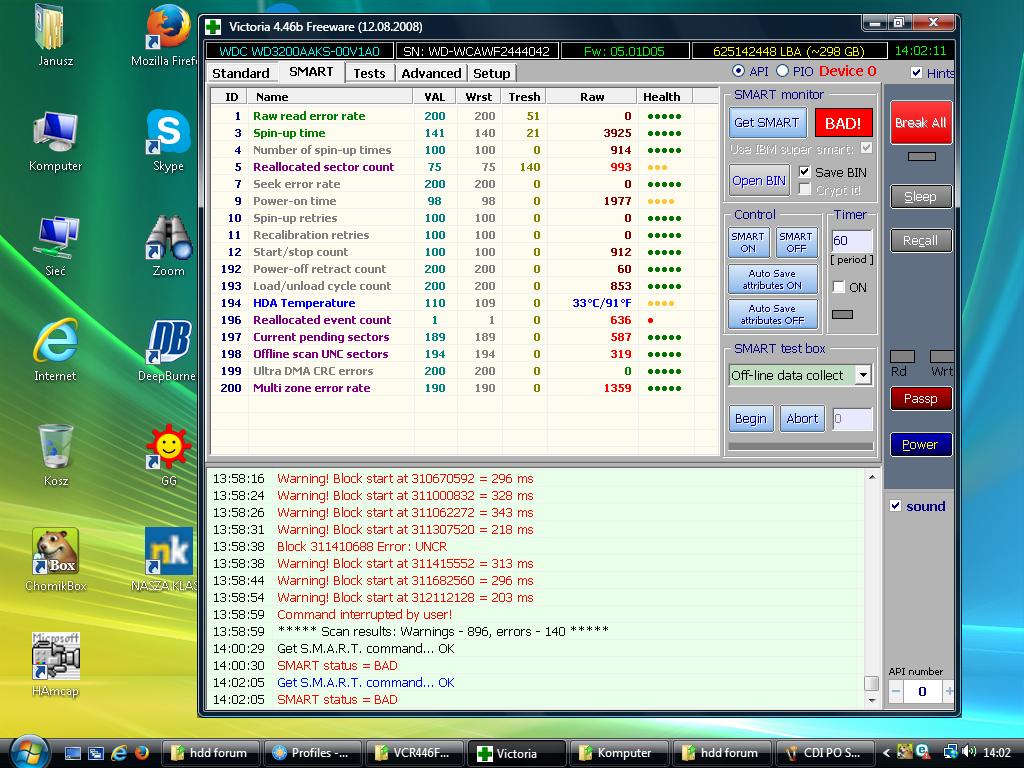
Task: Click the SMART ON button
Action: coord(748,242)
